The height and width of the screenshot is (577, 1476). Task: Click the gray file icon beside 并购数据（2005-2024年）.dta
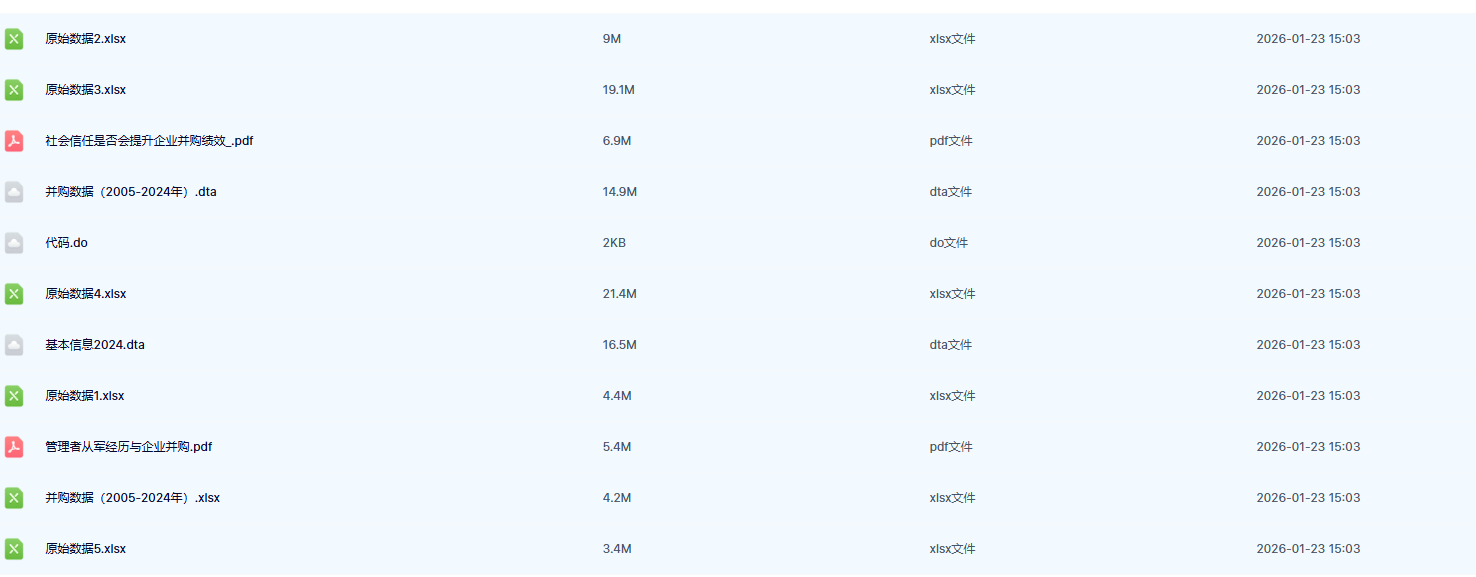coord(14,192)
